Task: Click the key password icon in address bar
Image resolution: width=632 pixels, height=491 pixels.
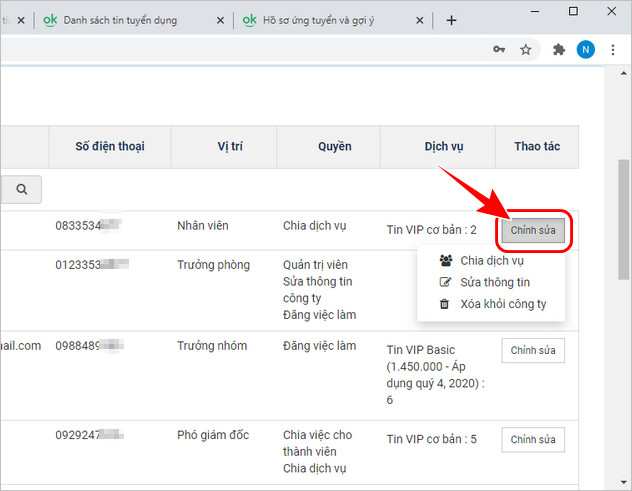Action: tap(499, 50)
